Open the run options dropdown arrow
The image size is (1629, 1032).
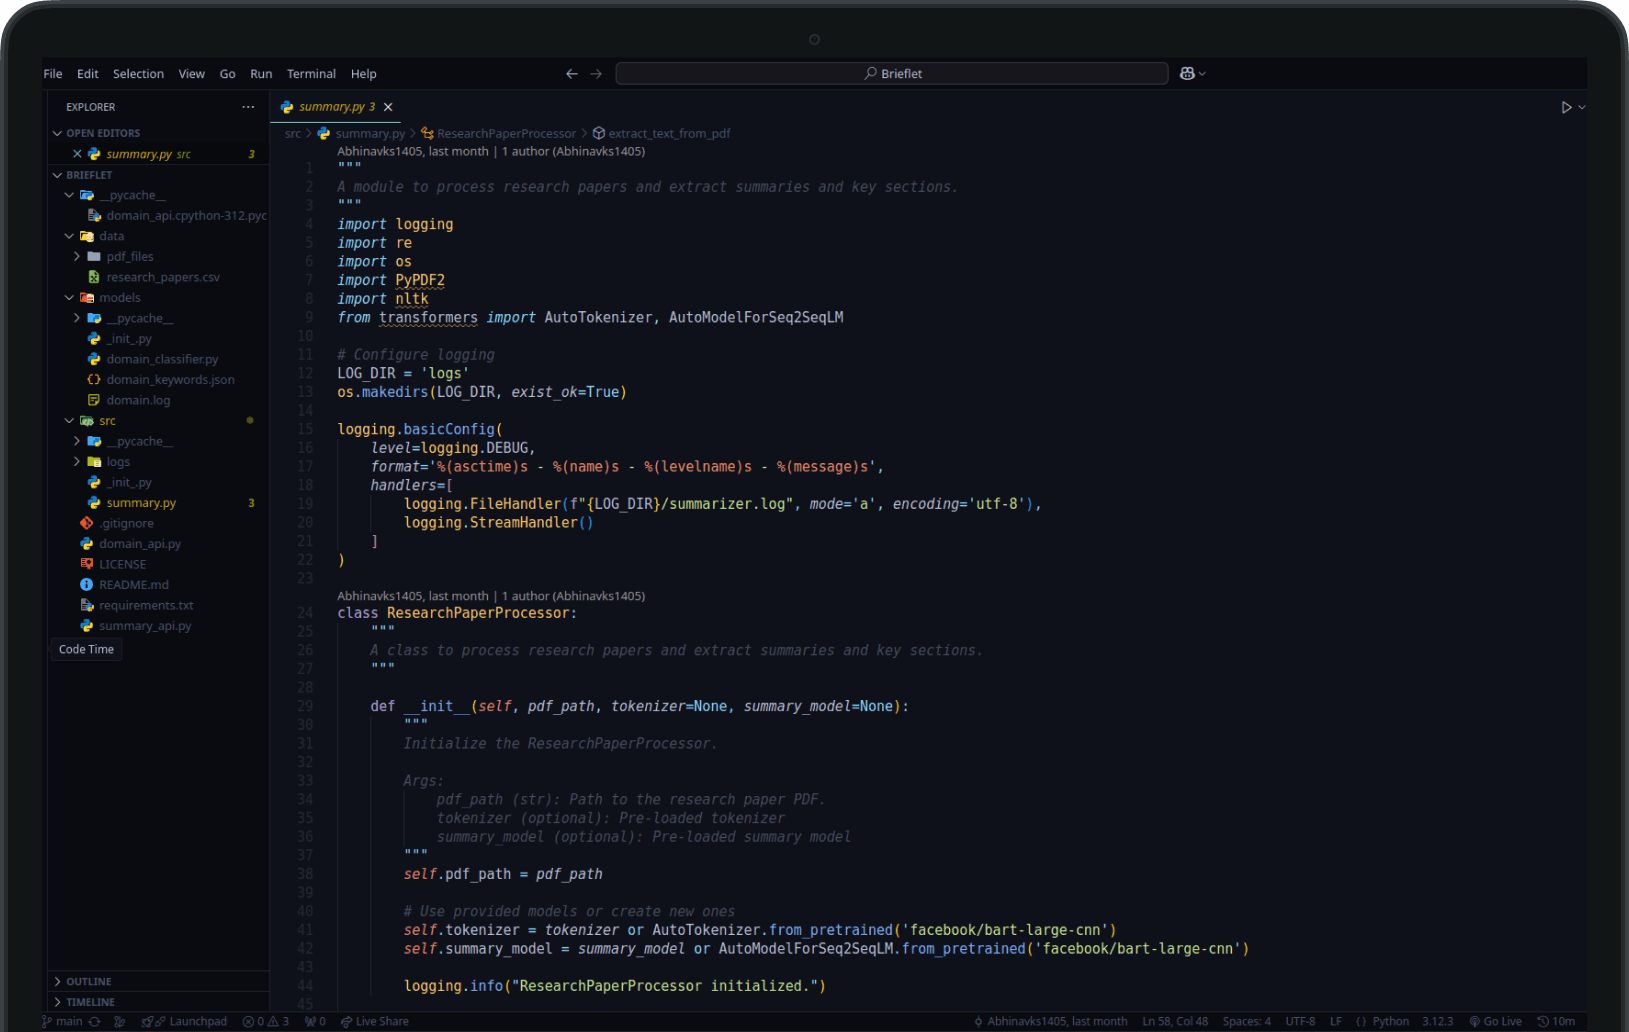point(1582,107)
